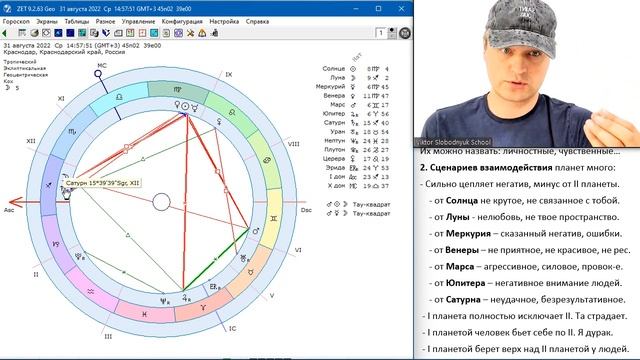
Task: Open the Управление menu
Action: pos(138,21)
